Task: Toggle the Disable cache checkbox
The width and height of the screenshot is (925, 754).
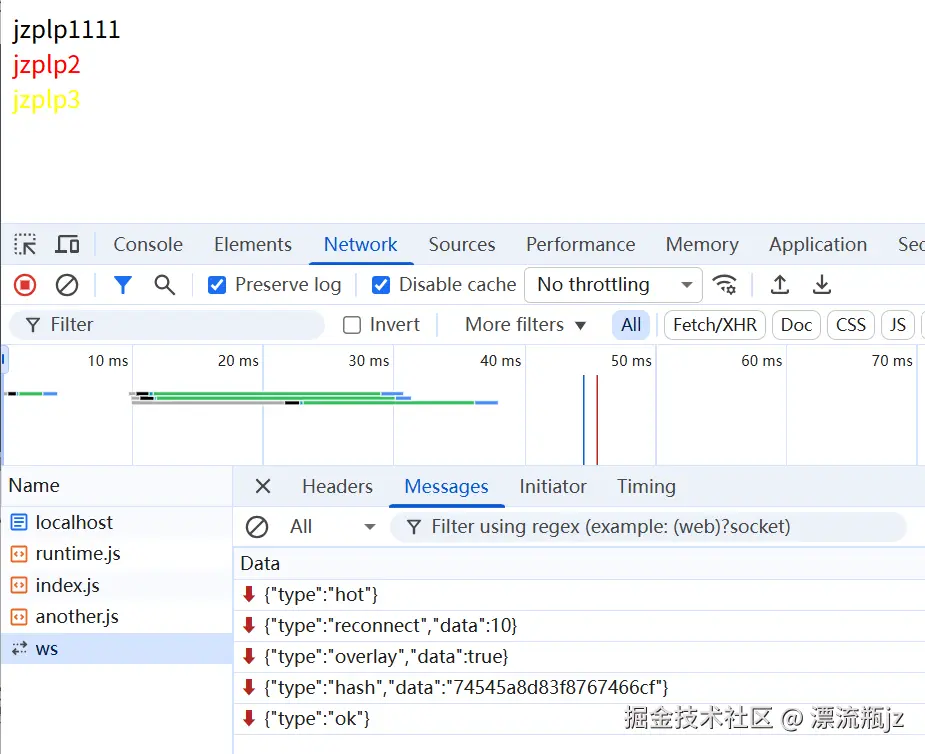Action: tap(381, 285)
